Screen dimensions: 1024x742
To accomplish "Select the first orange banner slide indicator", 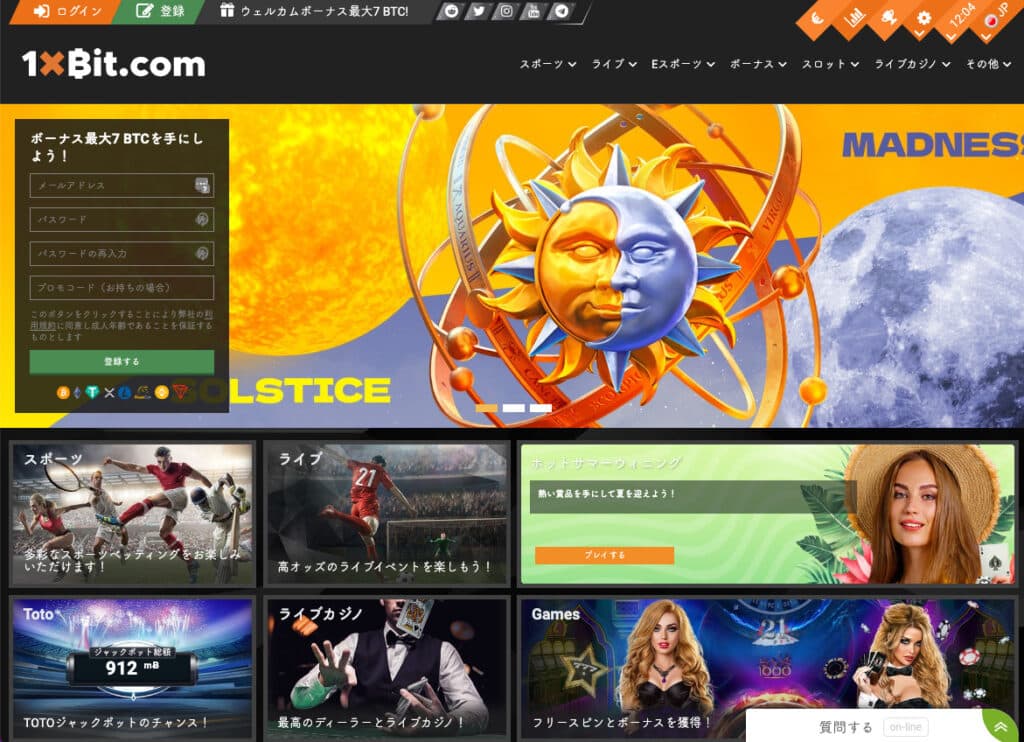I will pos(487,408).
